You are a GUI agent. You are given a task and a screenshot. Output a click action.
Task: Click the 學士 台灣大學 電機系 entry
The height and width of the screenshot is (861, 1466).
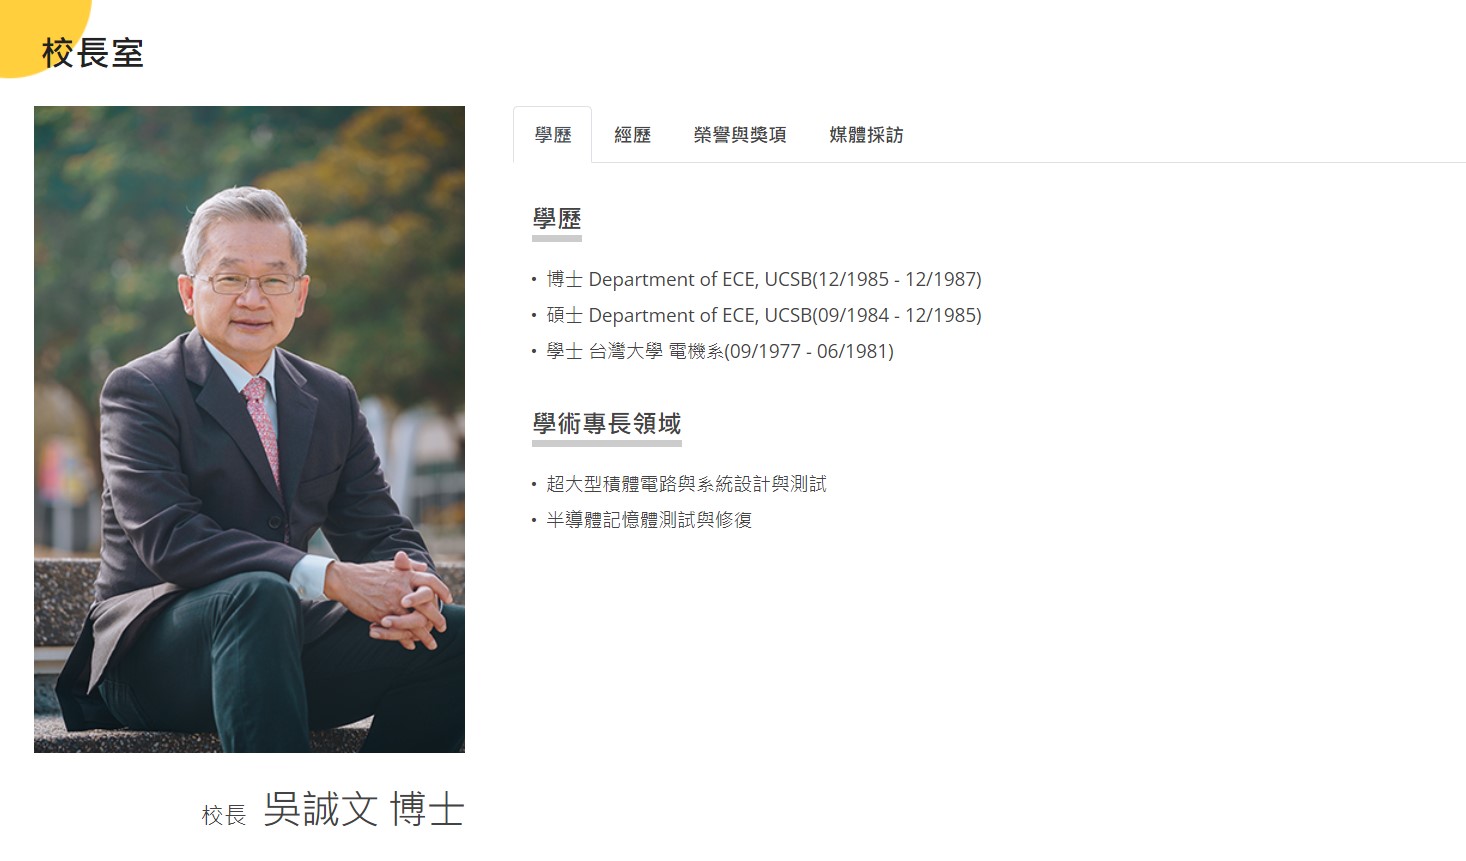720,351
